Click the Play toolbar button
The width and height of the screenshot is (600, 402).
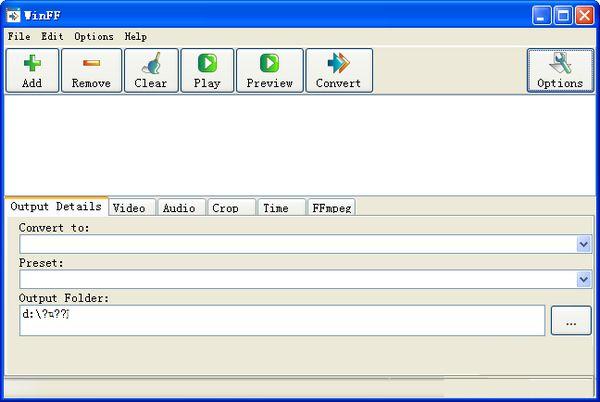coord(207,71)
